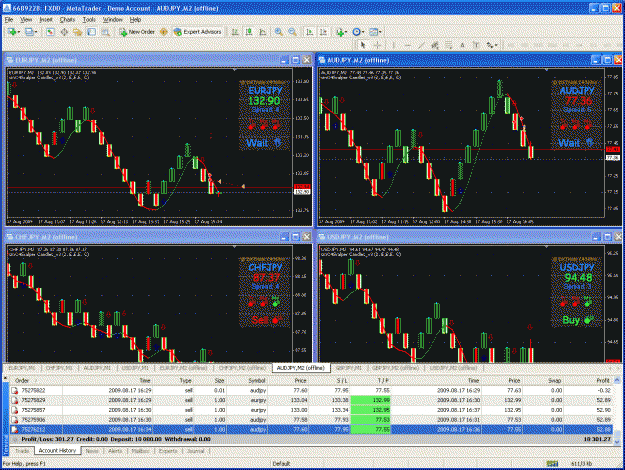Select the Horizontal Line tool

[407, 45]
